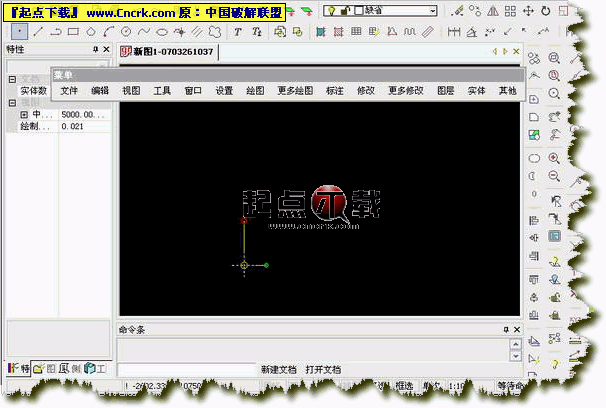Screen dimensions: 606x408
Task: Expand the 中 property tree node
Action: tap(23, 115)
